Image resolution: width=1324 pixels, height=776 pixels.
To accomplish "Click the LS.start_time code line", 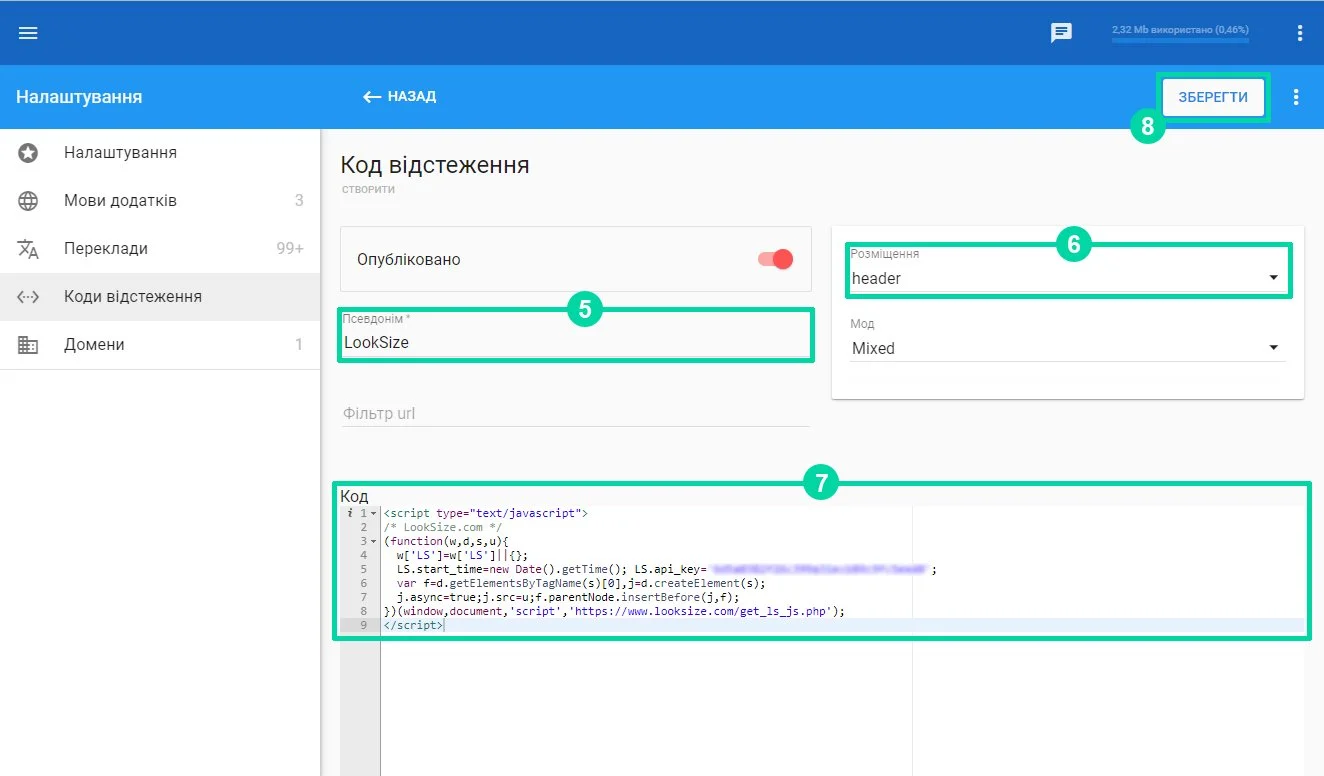I will click(666, 569).
